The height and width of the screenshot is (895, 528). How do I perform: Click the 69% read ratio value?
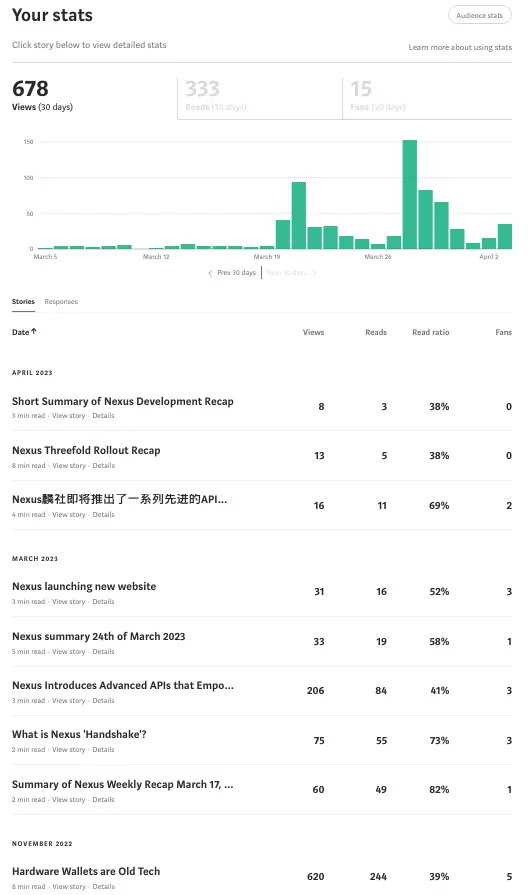(x=439, y=506)
